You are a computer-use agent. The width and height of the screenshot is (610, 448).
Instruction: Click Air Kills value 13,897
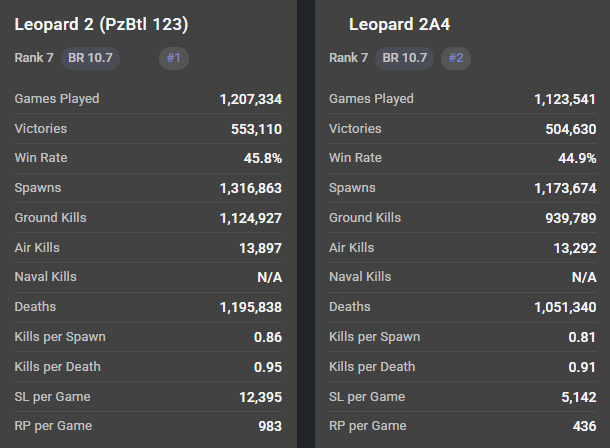tap(260, 248)
